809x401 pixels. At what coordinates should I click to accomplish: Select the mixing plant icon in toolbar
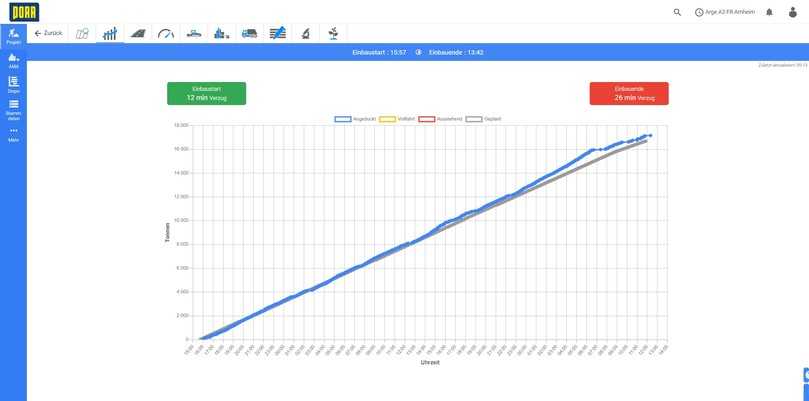[221, 33]
